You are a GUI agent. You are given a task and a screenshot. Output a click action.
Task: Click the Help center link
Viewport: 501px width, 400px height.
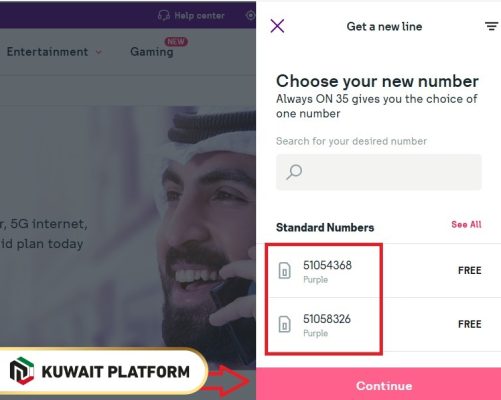coord(199,15)
